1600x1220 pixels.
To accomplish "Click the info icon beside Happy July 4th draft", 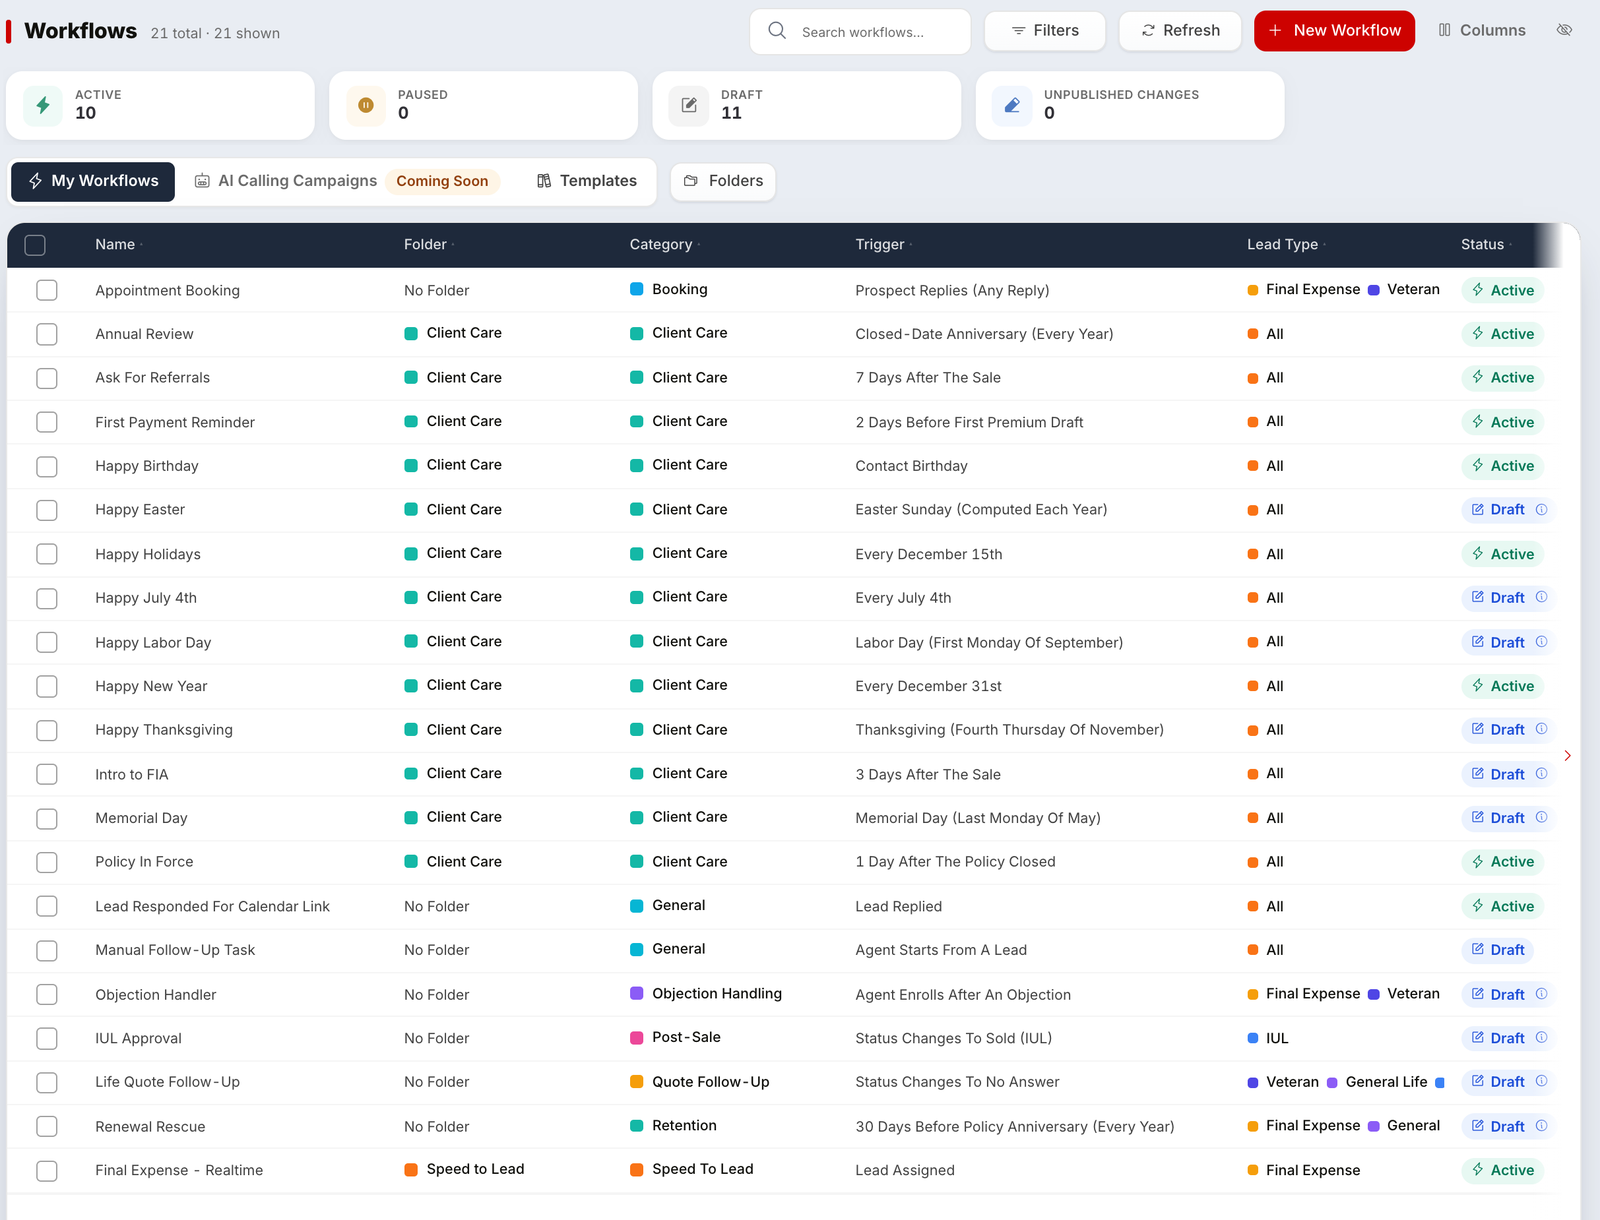I will click(x=1541, y=597).
